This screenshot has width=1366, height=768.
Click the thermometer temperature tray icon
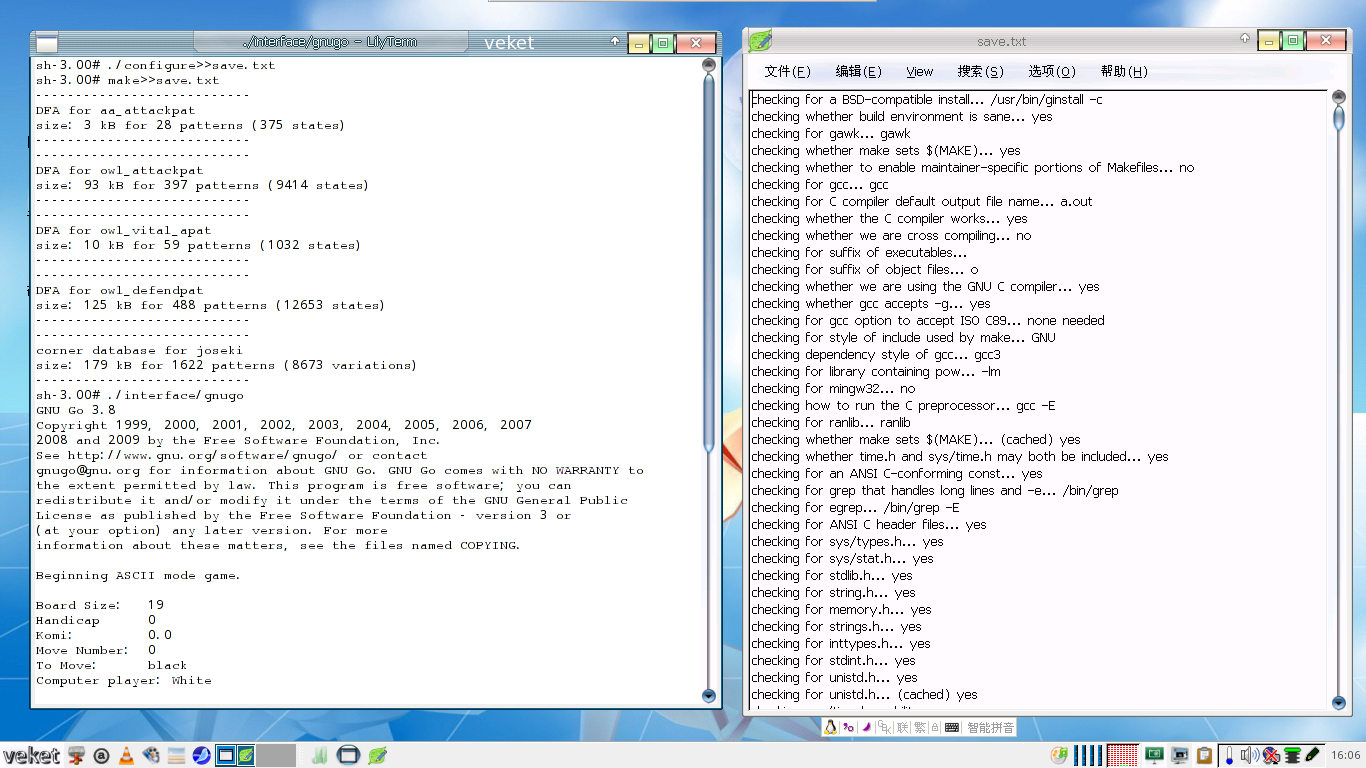pyautogui.click(x=1229, y=757)
